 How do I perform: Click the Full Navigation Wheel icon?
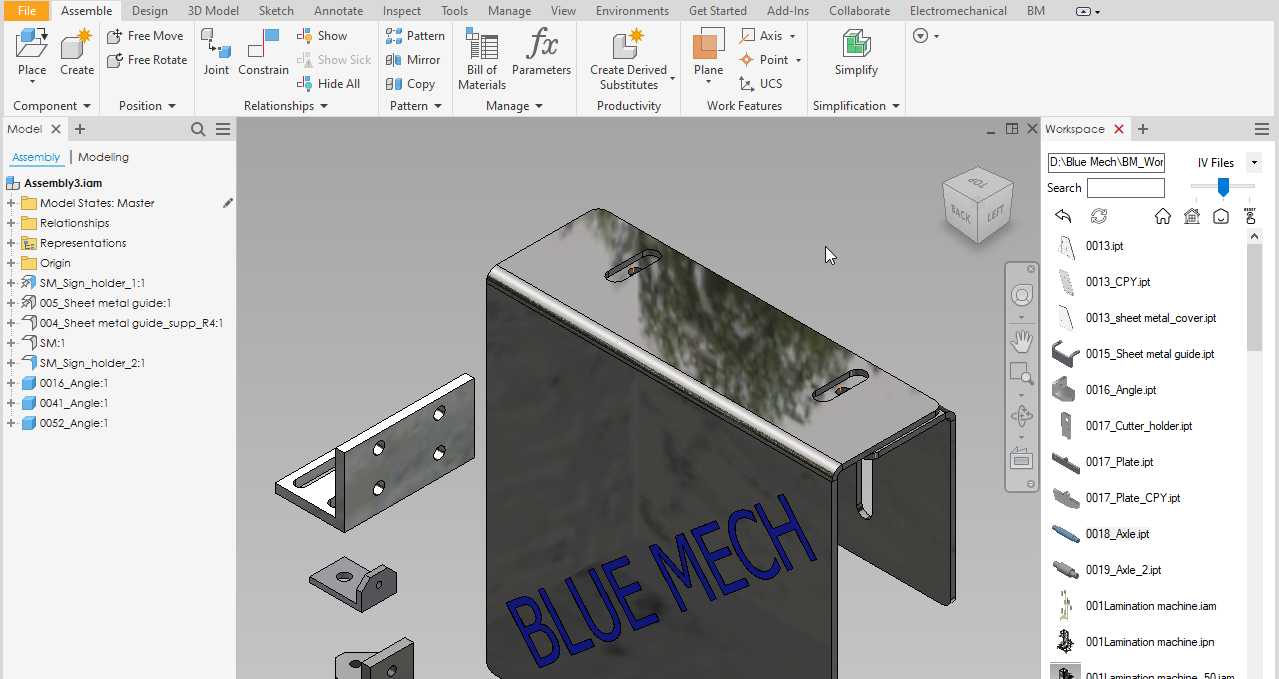pyautogui.click(x=1021, y=296)
